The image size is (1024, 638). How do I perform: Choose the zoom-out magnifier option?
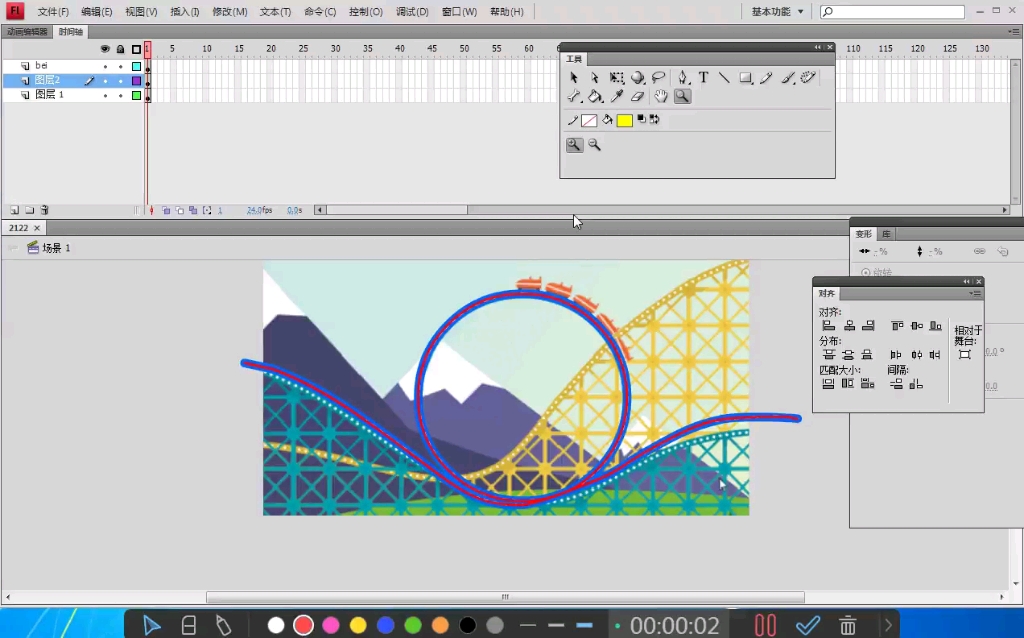click(x=594, y=144)
